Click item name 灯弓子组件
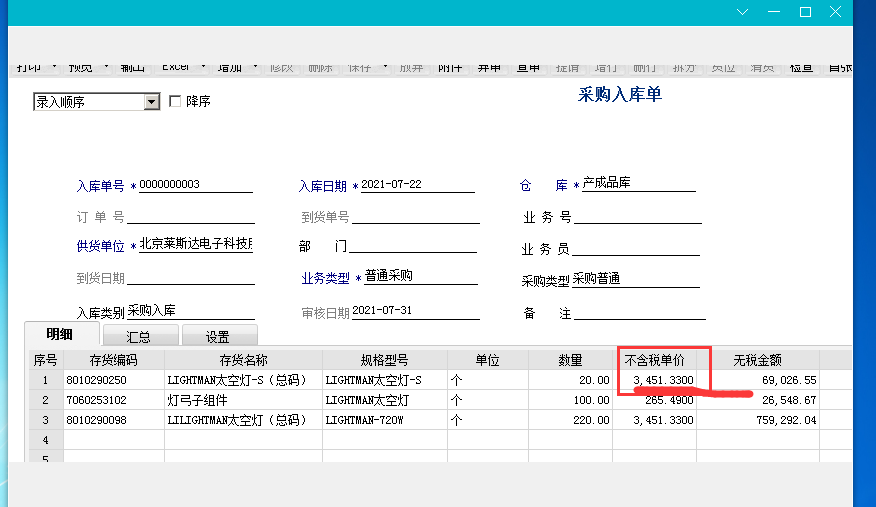 pyautogui.click(x=244, y=400)
